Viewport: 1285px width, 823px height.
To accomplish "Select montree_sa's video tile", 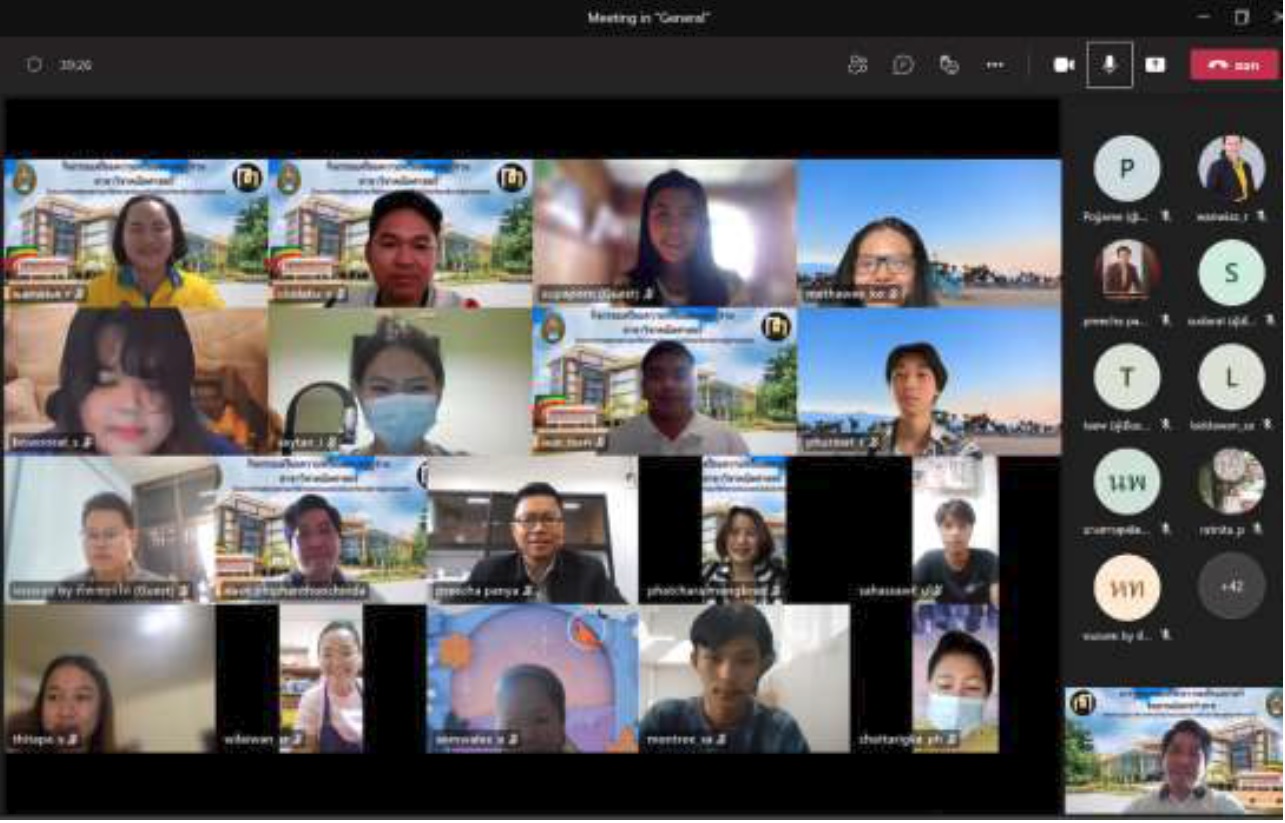I will [744, 678].
